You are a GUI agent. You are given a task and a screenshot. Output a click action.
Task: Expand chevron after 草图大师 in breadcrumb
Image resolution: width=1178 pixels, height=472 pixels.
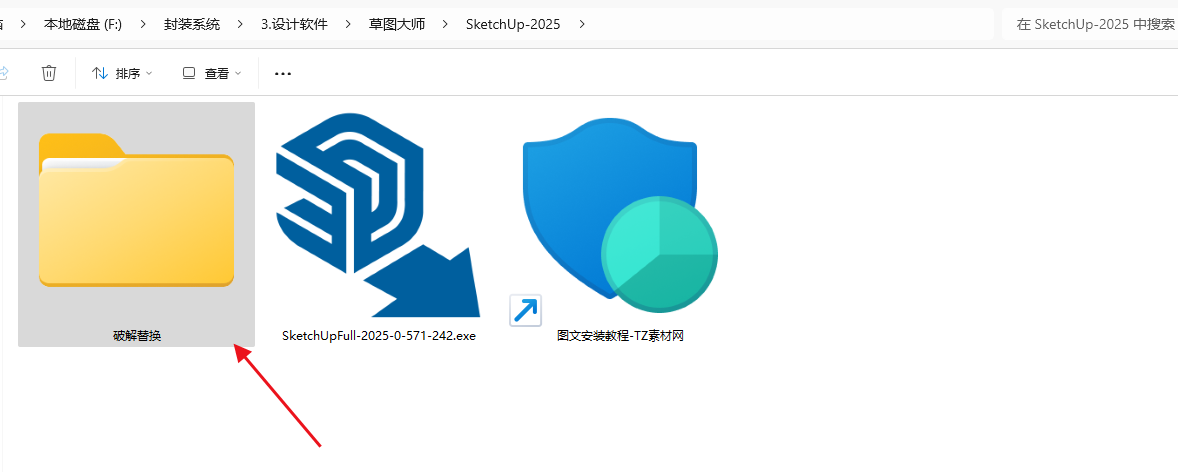click(x=446, y=24)
